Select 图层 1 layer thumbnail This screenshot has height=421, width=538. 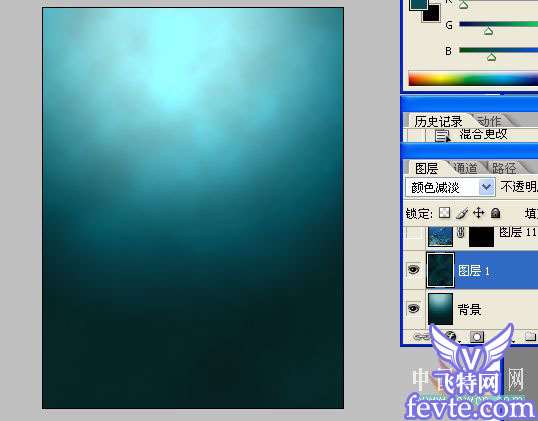pos(440,270)
